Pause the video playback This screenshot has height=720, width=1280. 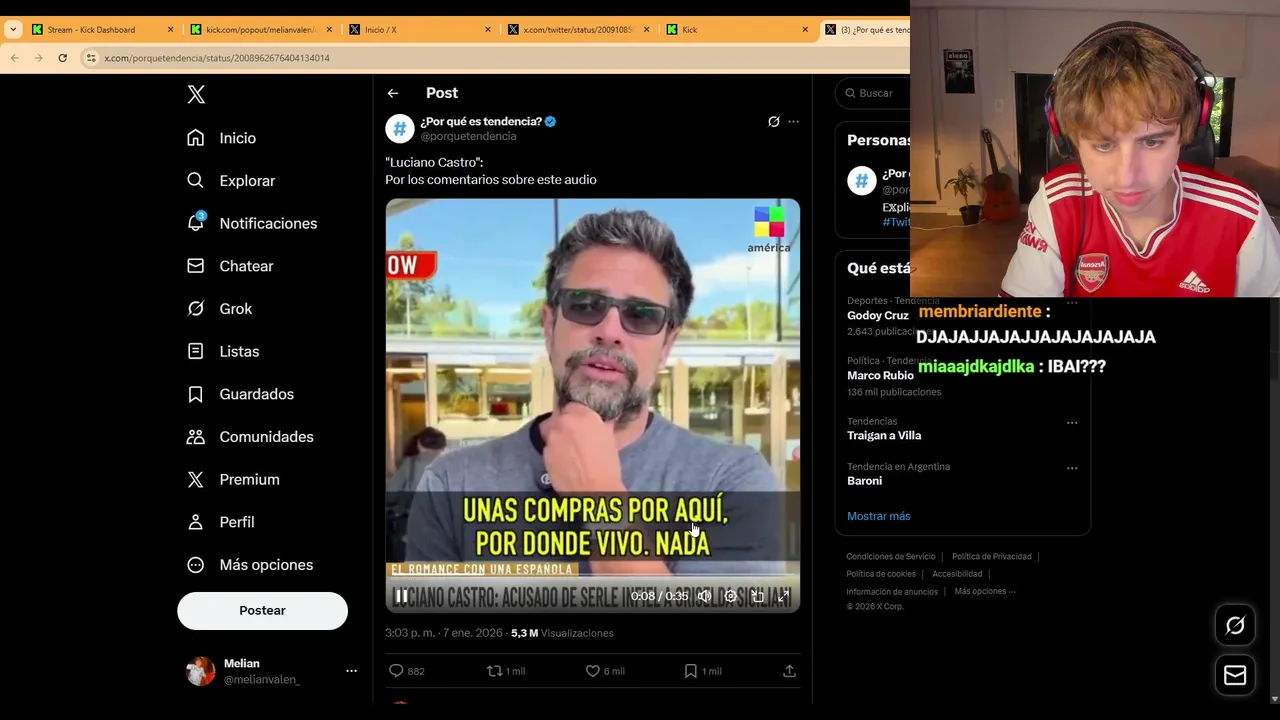click(401, 596)
